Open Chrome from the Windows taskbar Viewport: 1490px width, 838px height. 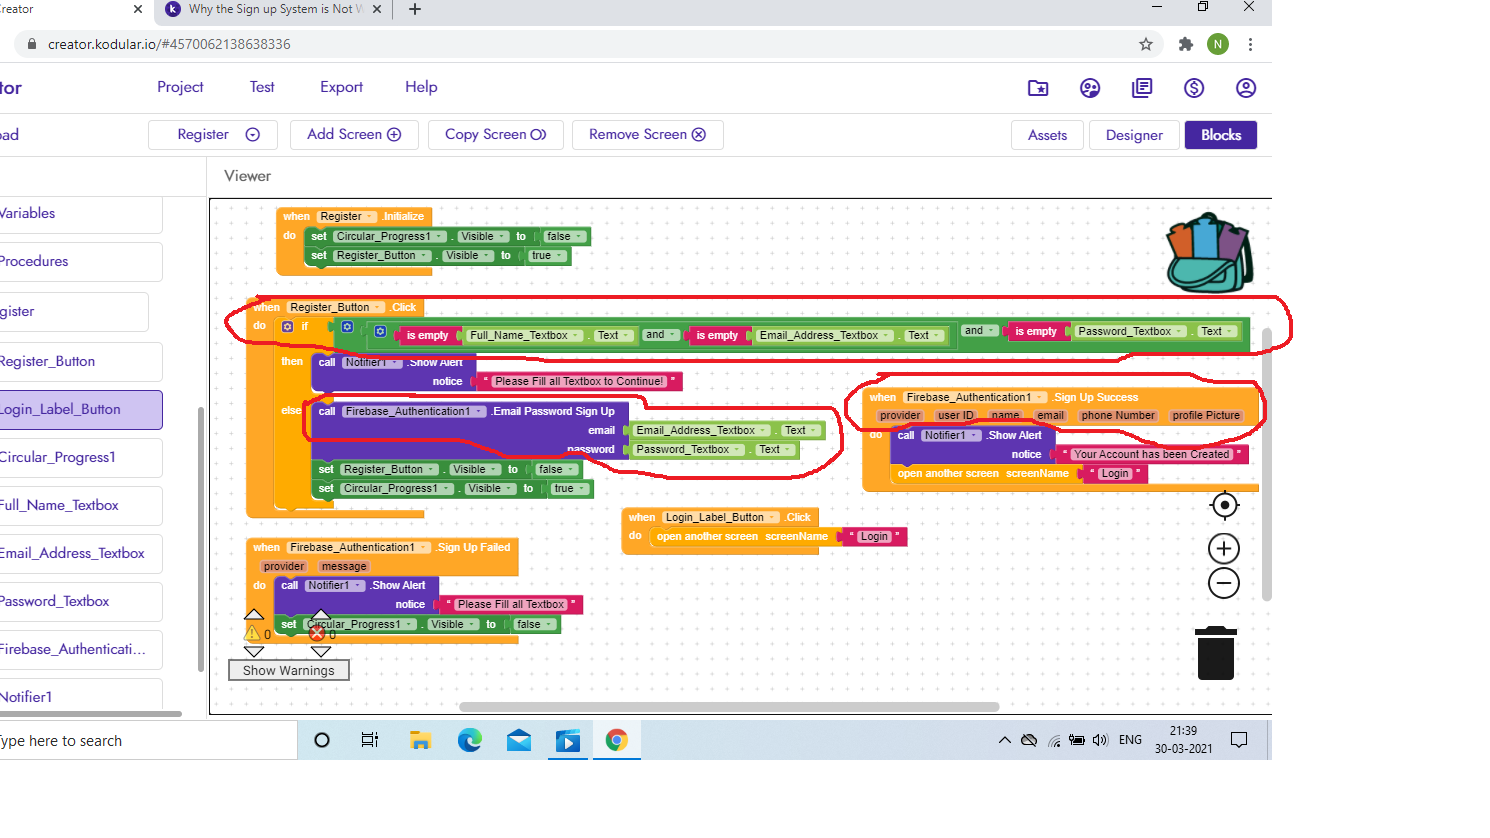click(x=616, y=740)
